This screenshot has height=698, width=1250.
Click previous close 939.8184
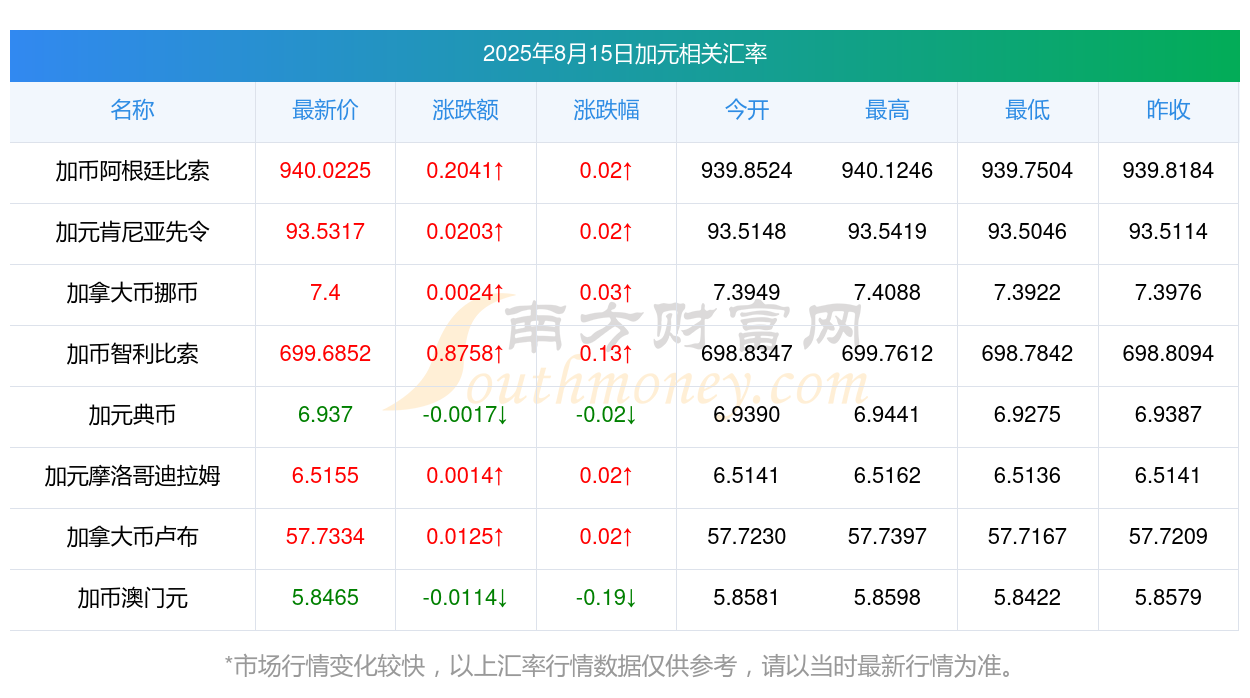pyautogui.click(x=1168, y=171)
